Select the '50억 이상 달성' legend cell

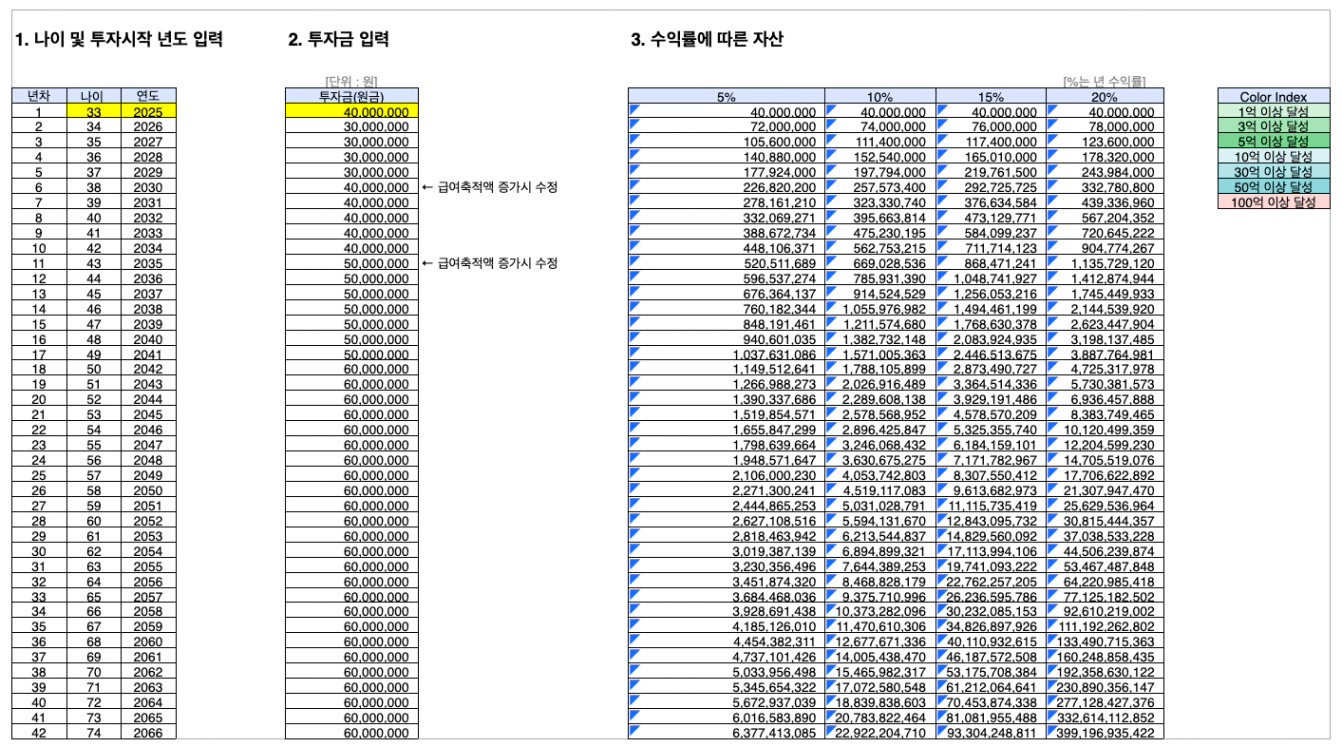[x=1273, y=187]
